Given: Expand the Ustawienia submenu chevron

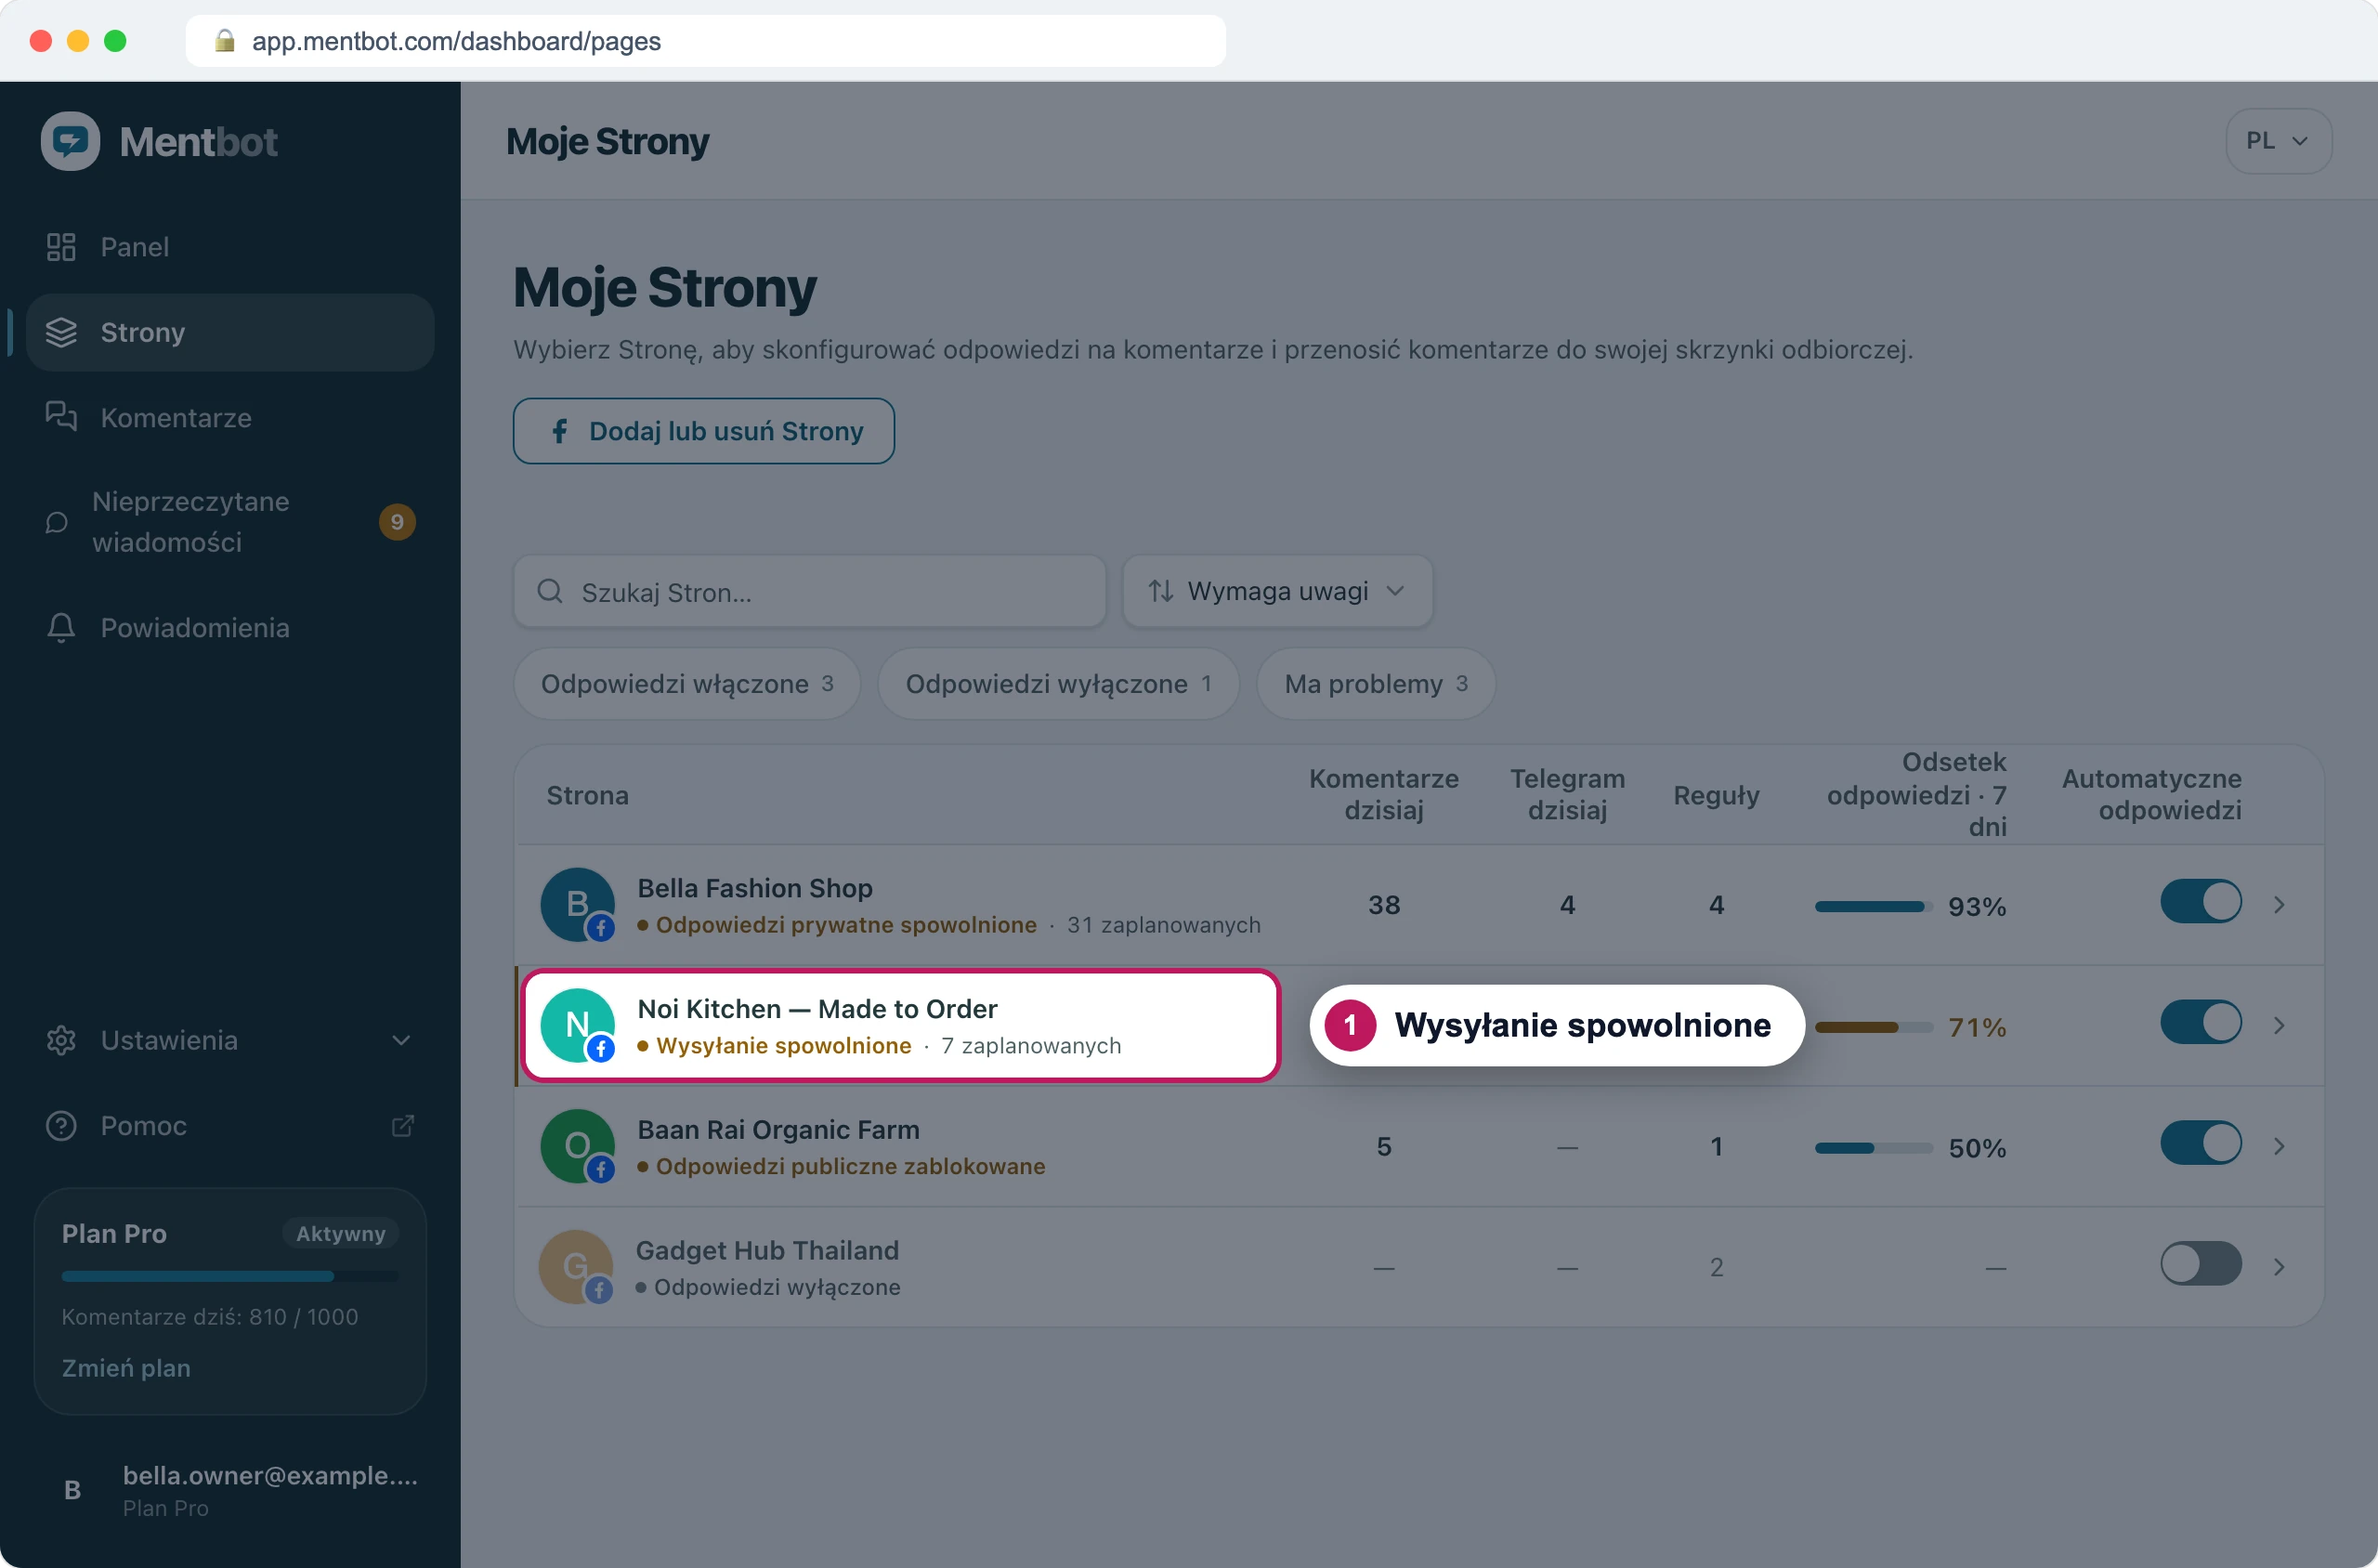Looking at the screenshot, I should tap(401, 1040).
